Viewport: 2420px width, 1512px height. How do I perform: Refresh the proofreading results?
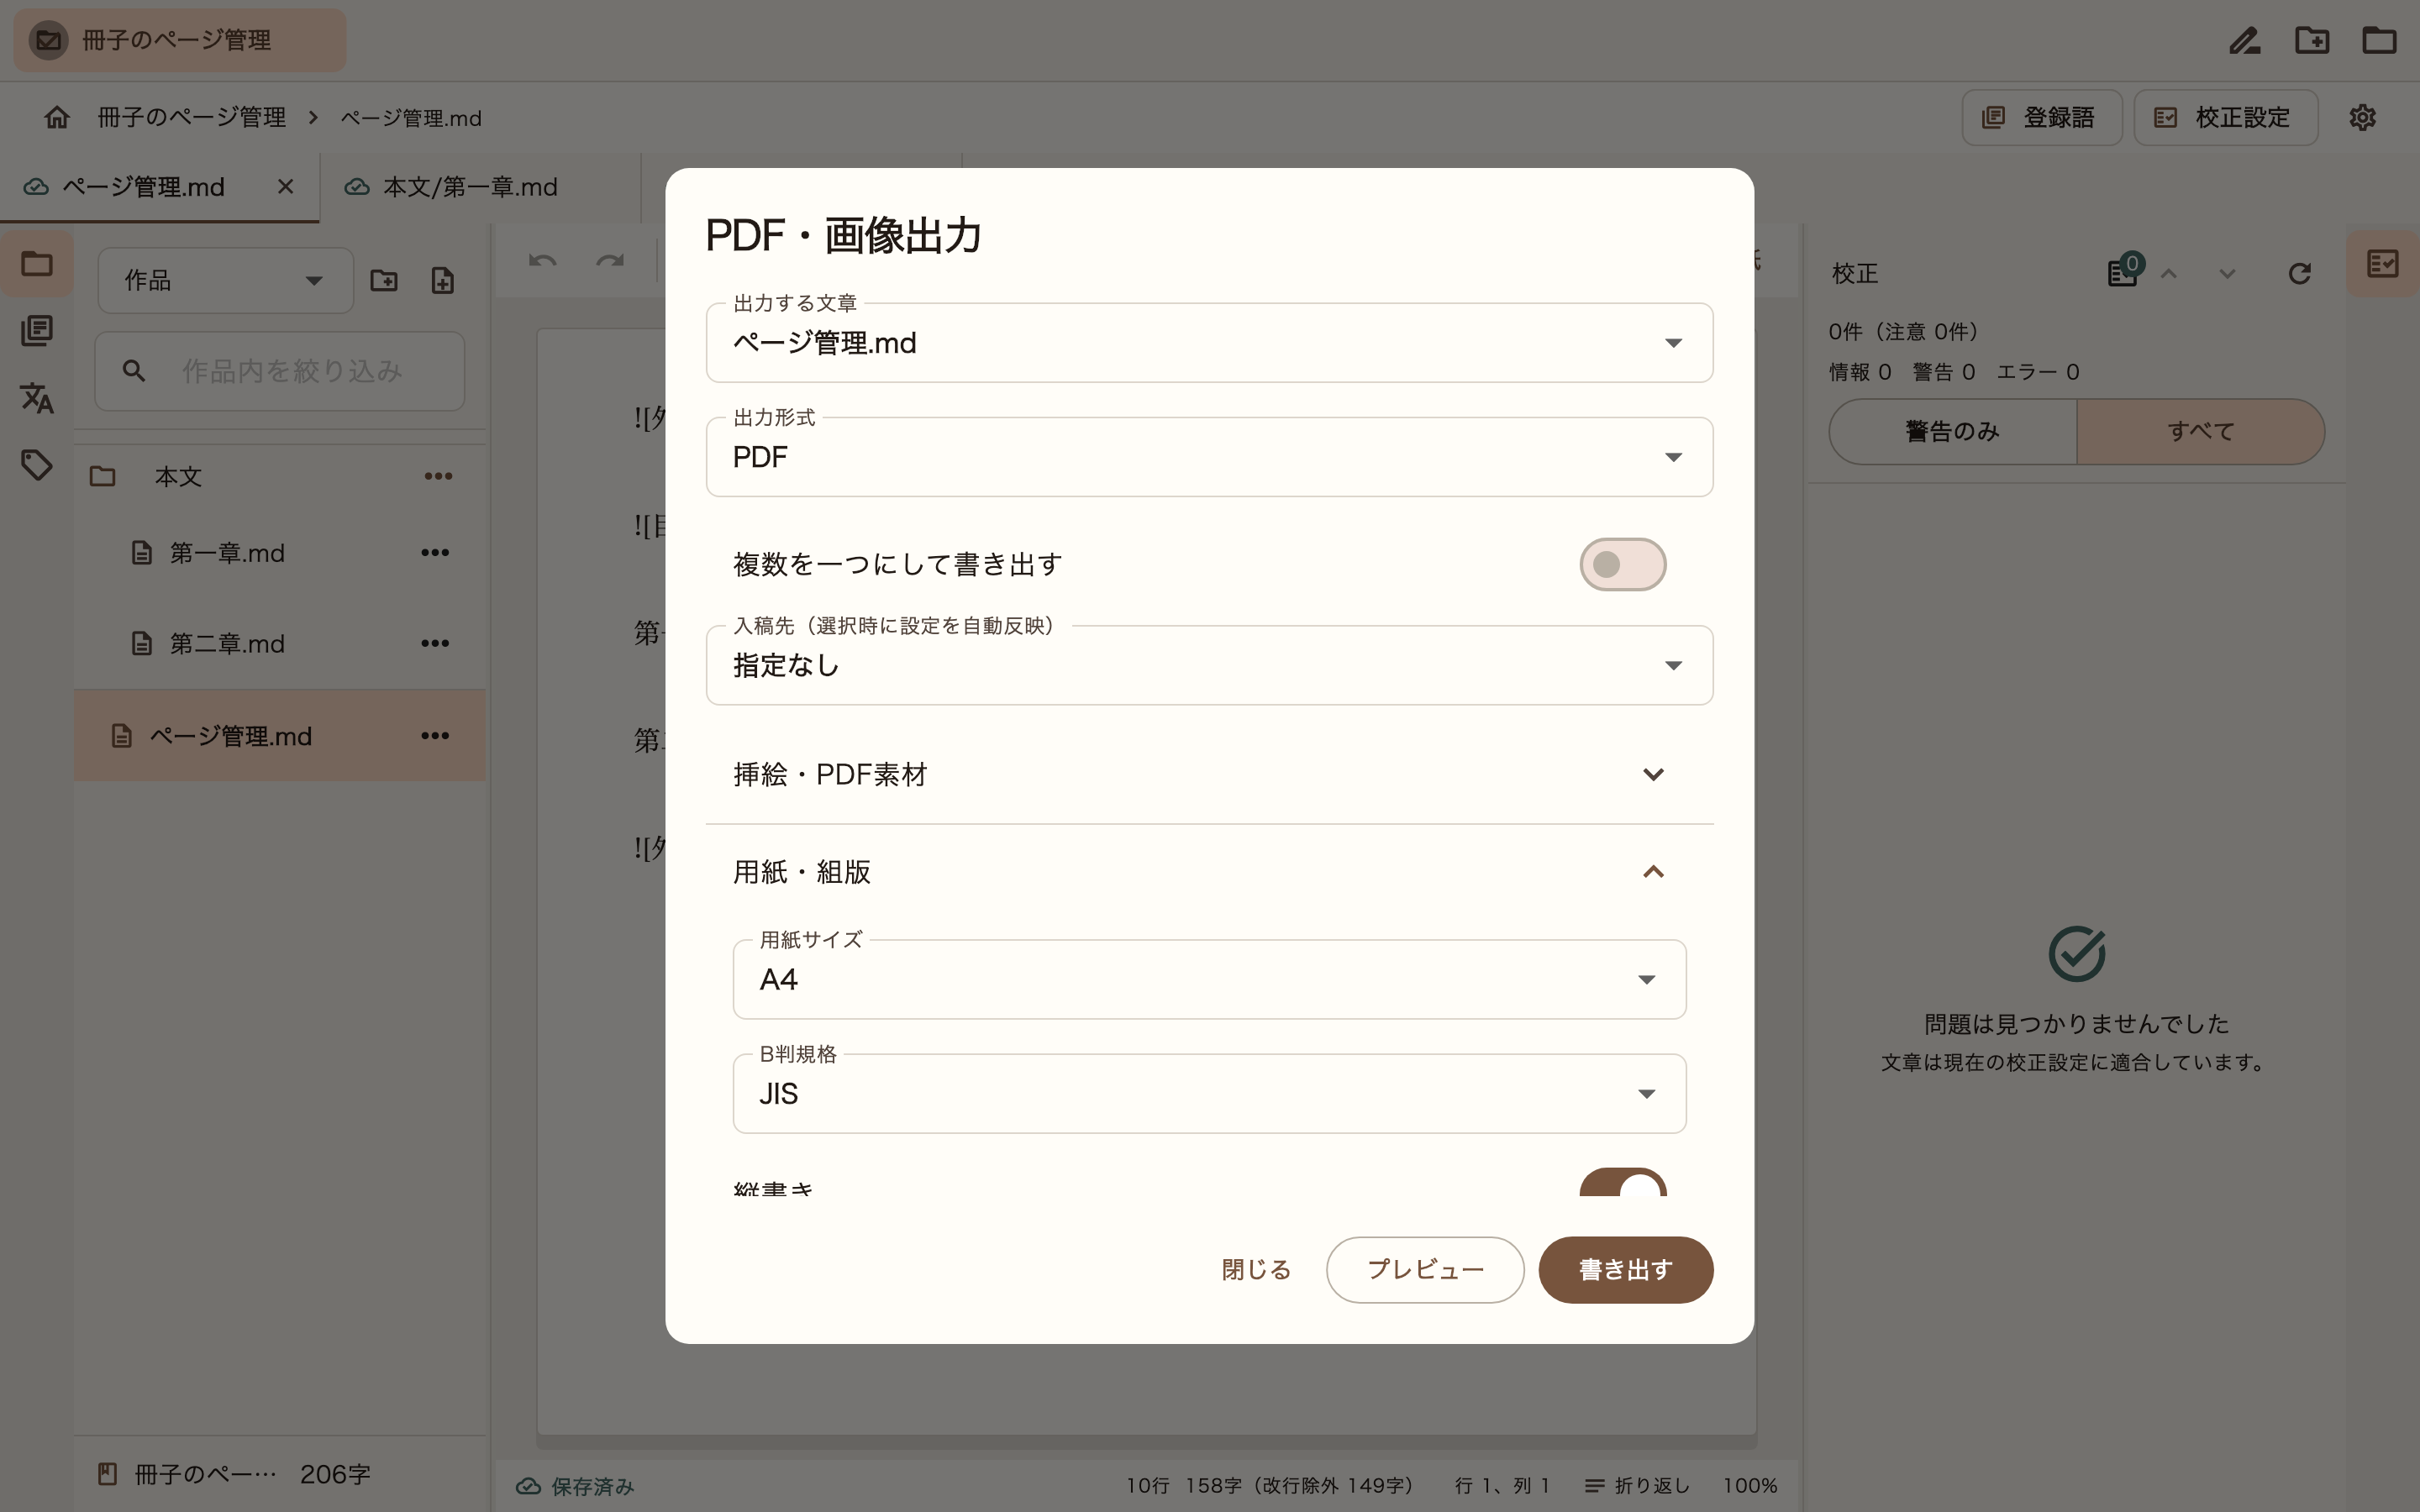point(2299,273)
